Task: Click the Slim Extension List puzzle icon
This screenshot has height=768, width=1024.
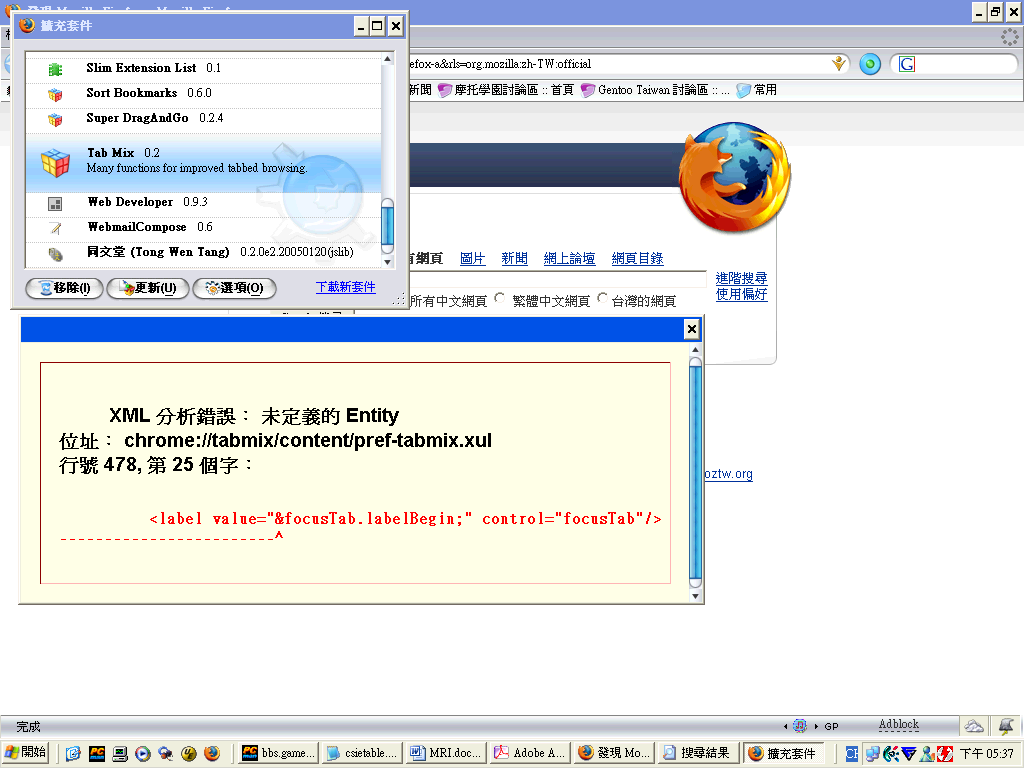Action: pyautogui.click(x=55, y=69)
